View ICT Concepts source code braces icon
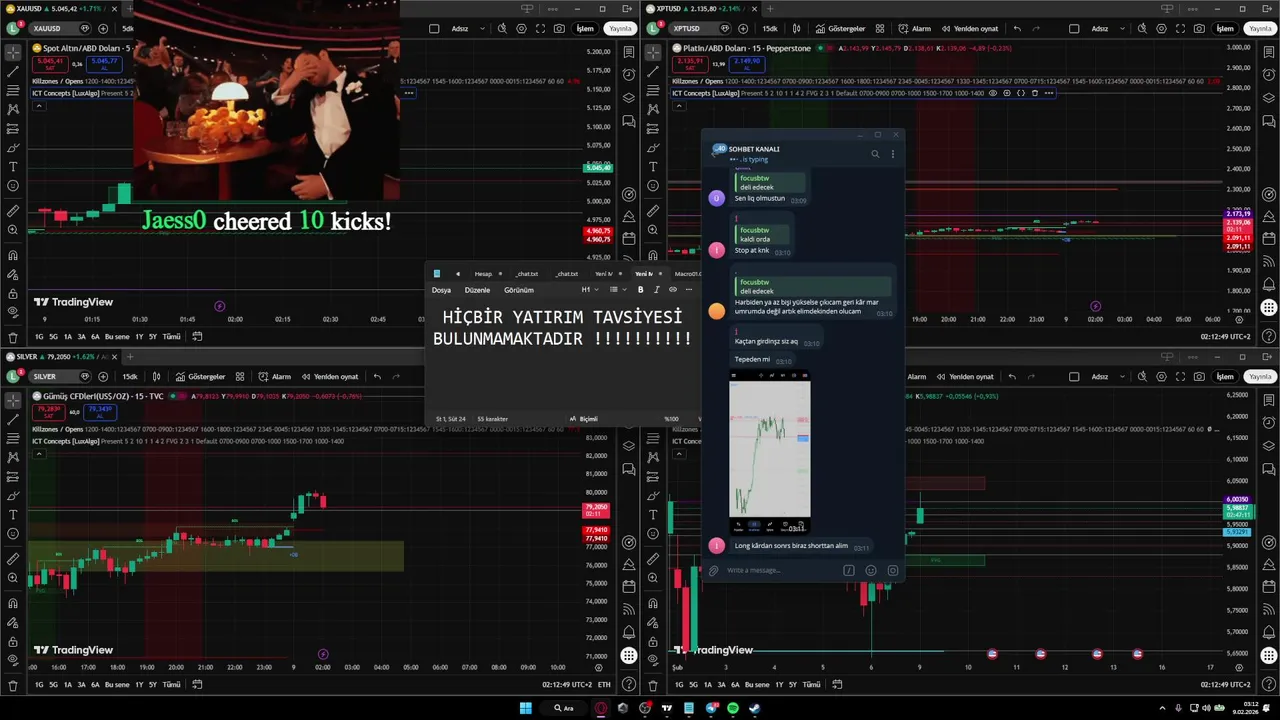The image size is (1280, 720). pos(1021,93)
